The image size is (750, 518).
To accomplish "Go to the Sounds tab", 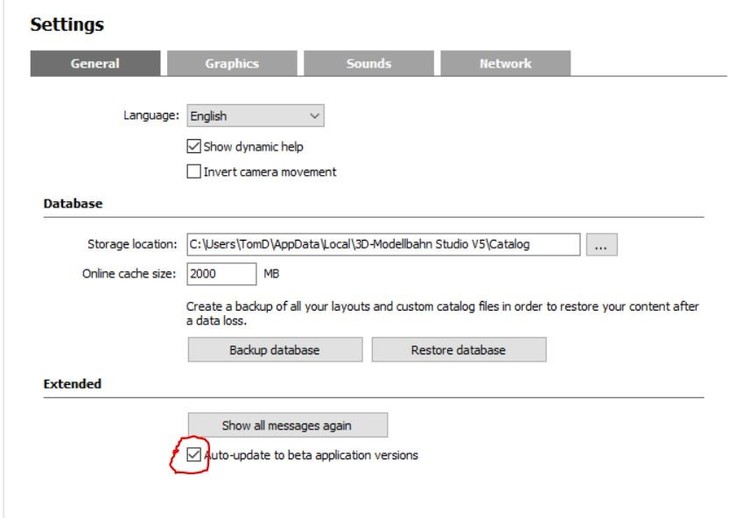I will (369, 64).
